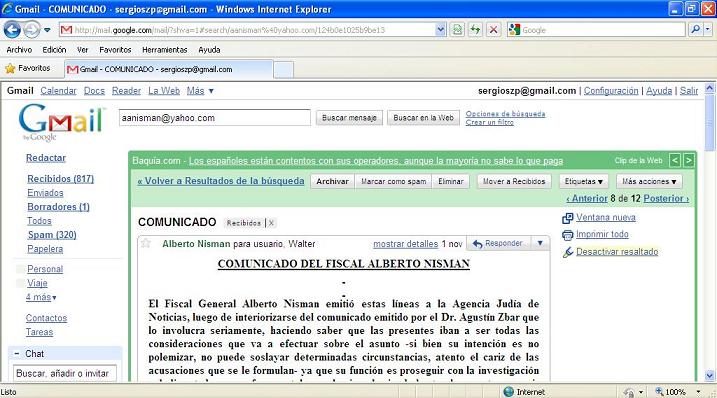This screenshot has height=398, width=717.
Task: Show the next web clip arrow
Action: point(689,160)
